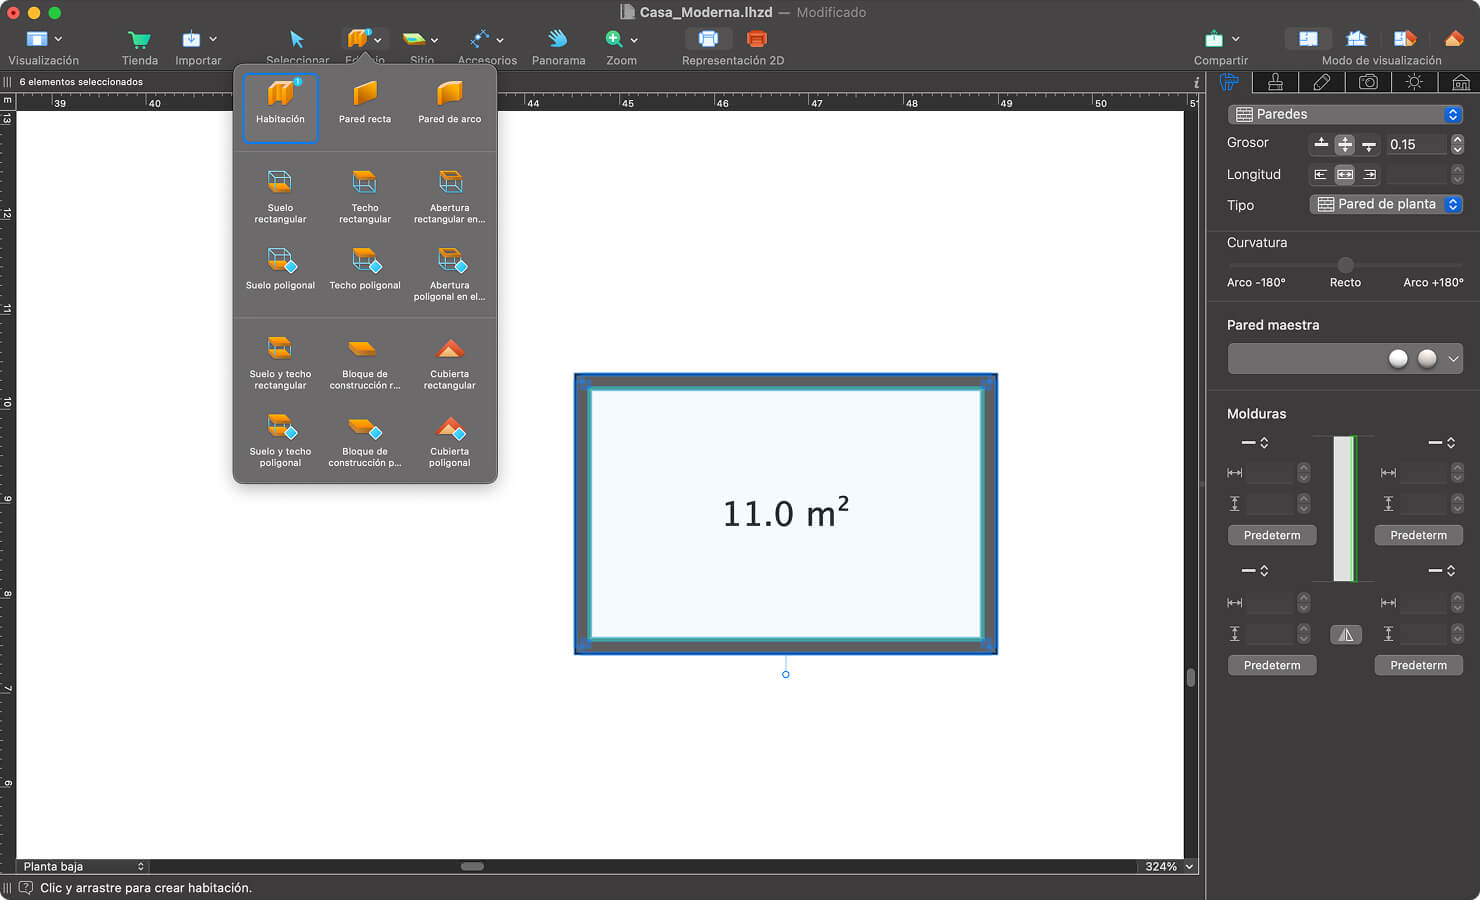Open the upper-right molding profile popup
The height and width of the screenshot is (900, 1480).
point(1441,442)
